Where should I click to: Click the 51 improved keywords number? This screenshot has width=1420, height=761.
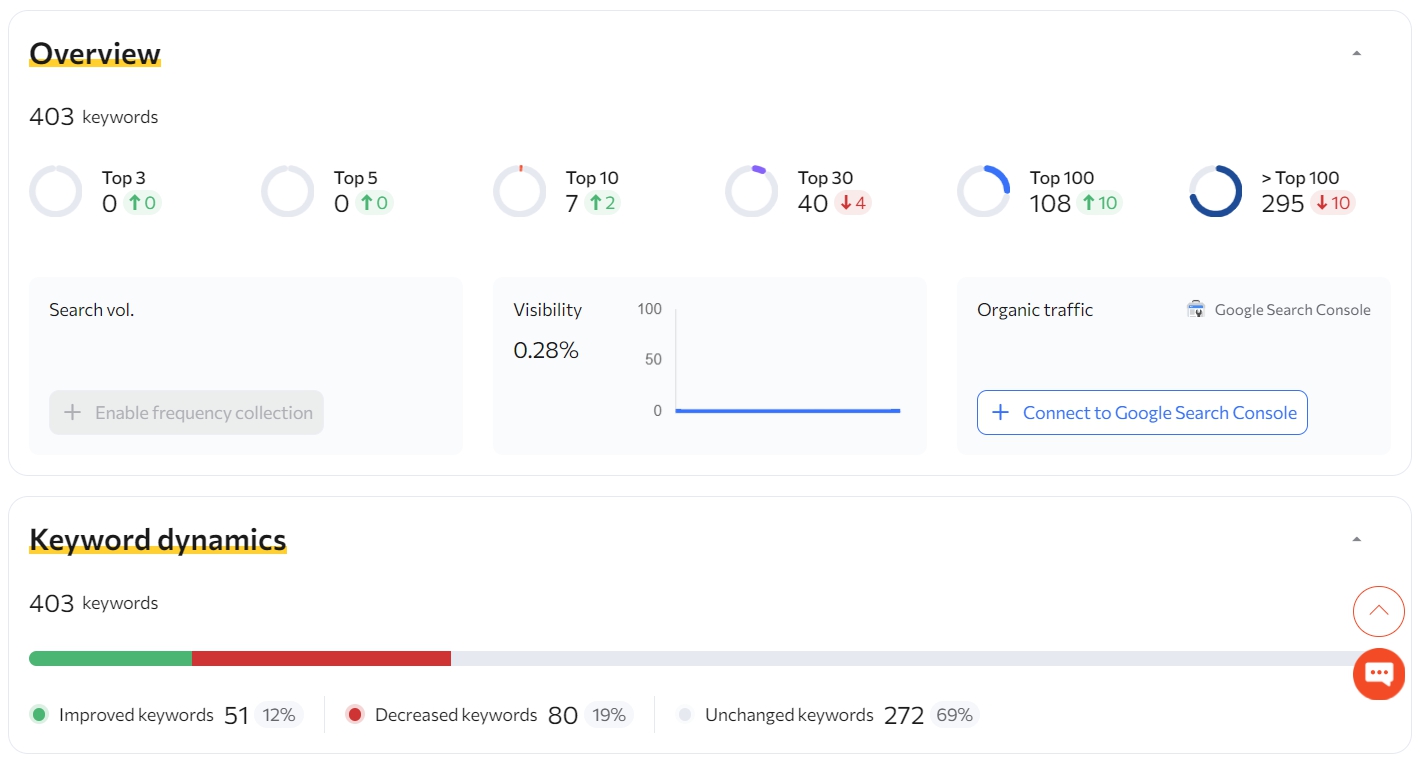point(236,715)
